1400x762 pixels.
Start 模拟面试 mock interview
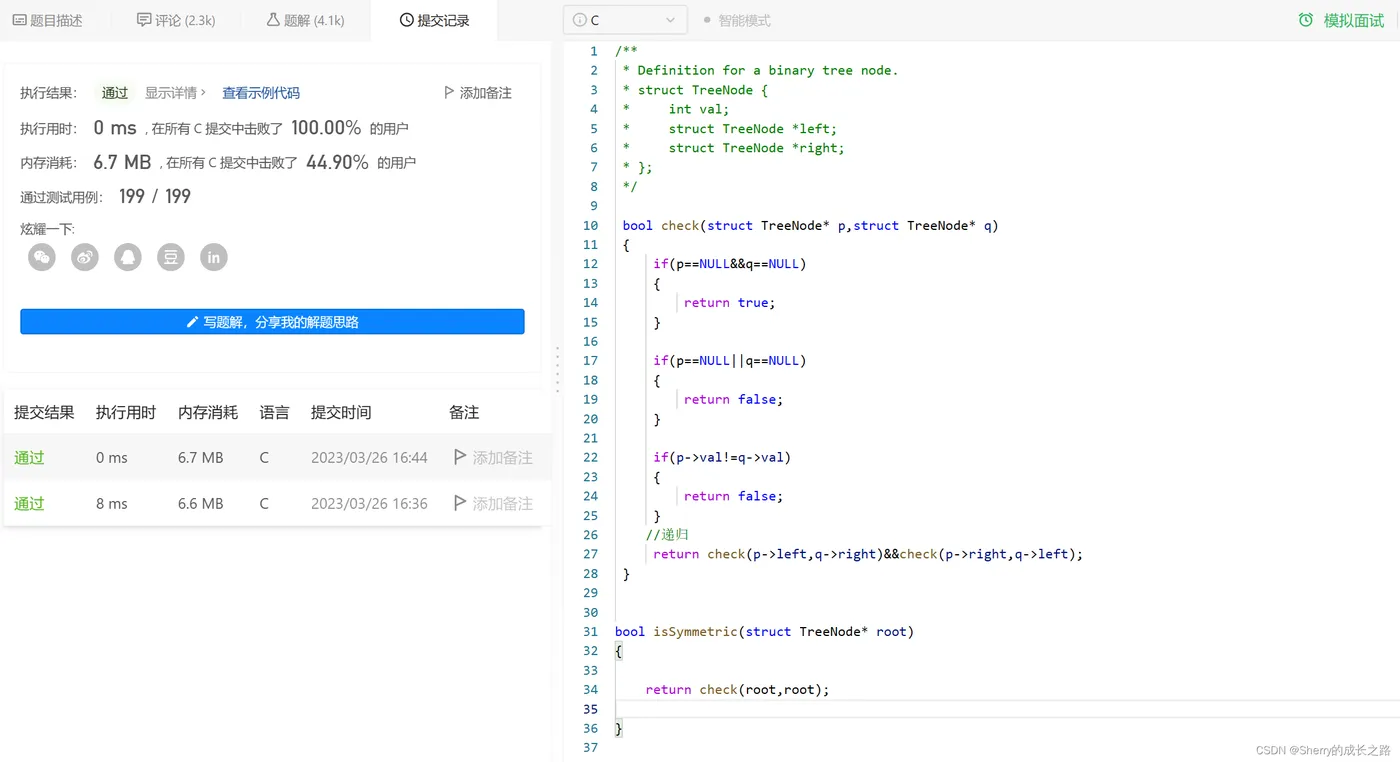(1341, 20)
